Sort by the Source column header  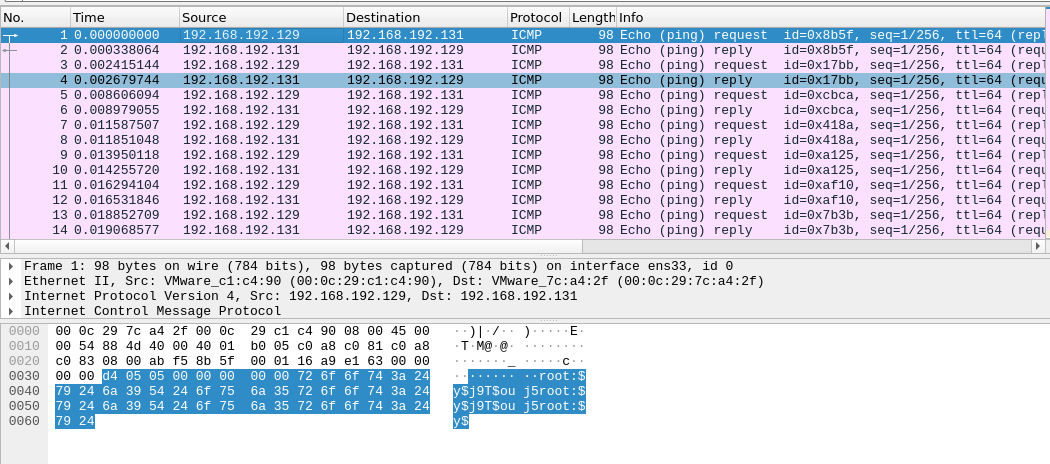coord(260,18)
